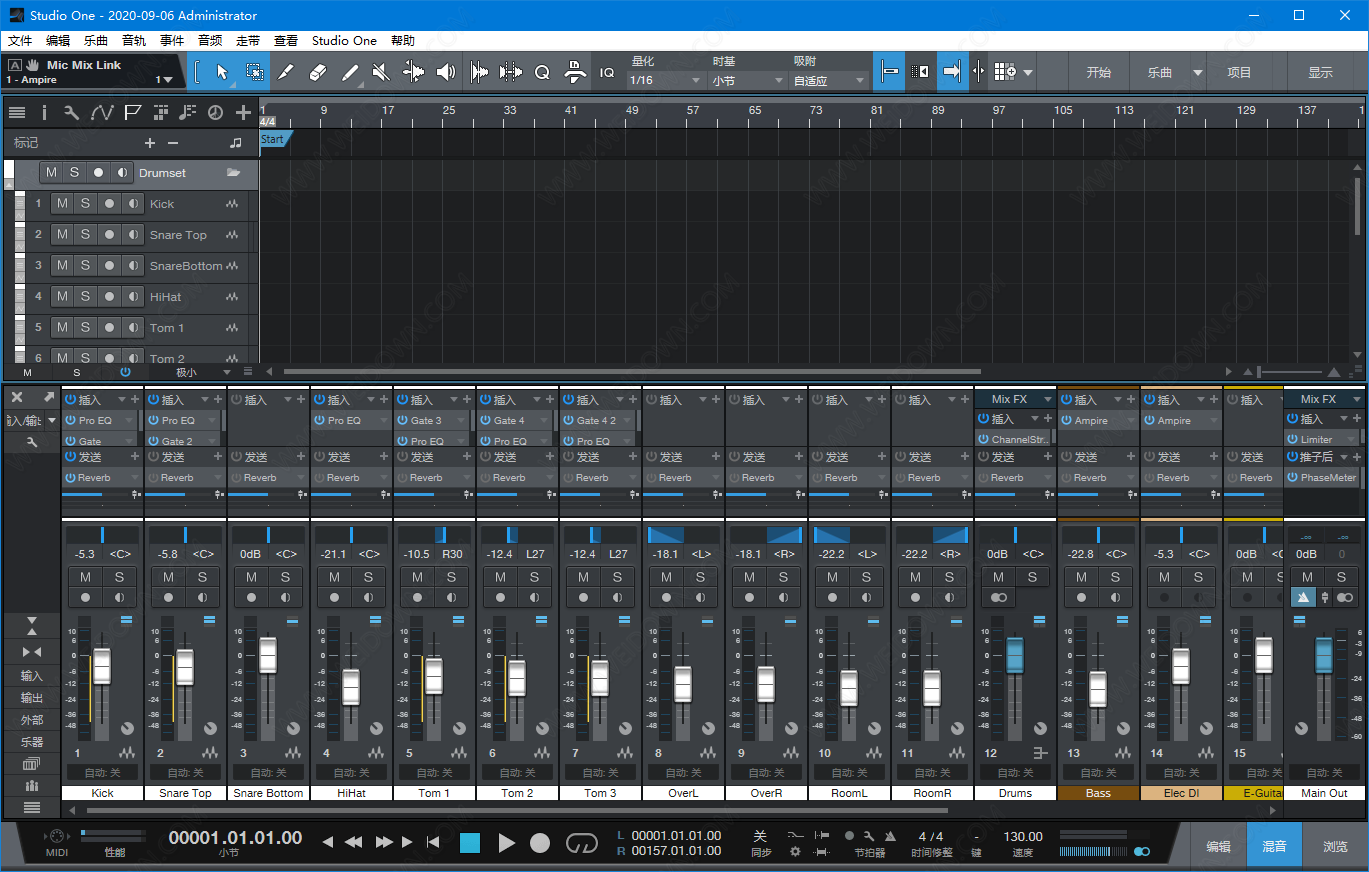This screenshot has width=1369, height=872.
Task: Select the Listen speaker tool
Action: pos(446,72)
